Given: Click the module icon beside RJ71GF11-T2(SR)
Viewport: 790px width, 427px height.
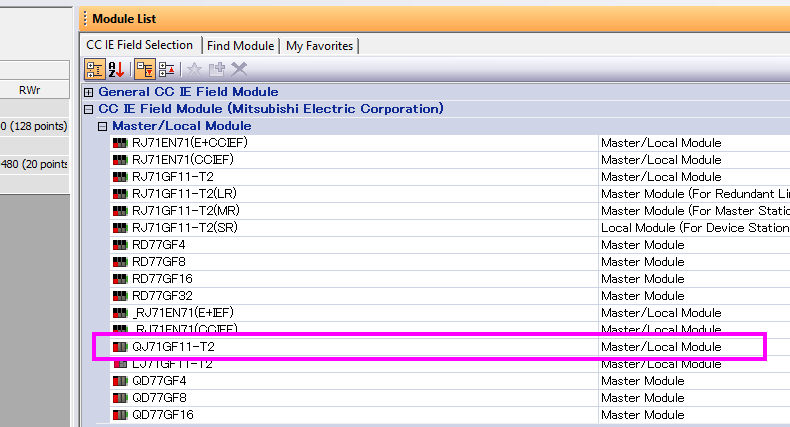Looking at the screenshot, I should coord(120,228).
